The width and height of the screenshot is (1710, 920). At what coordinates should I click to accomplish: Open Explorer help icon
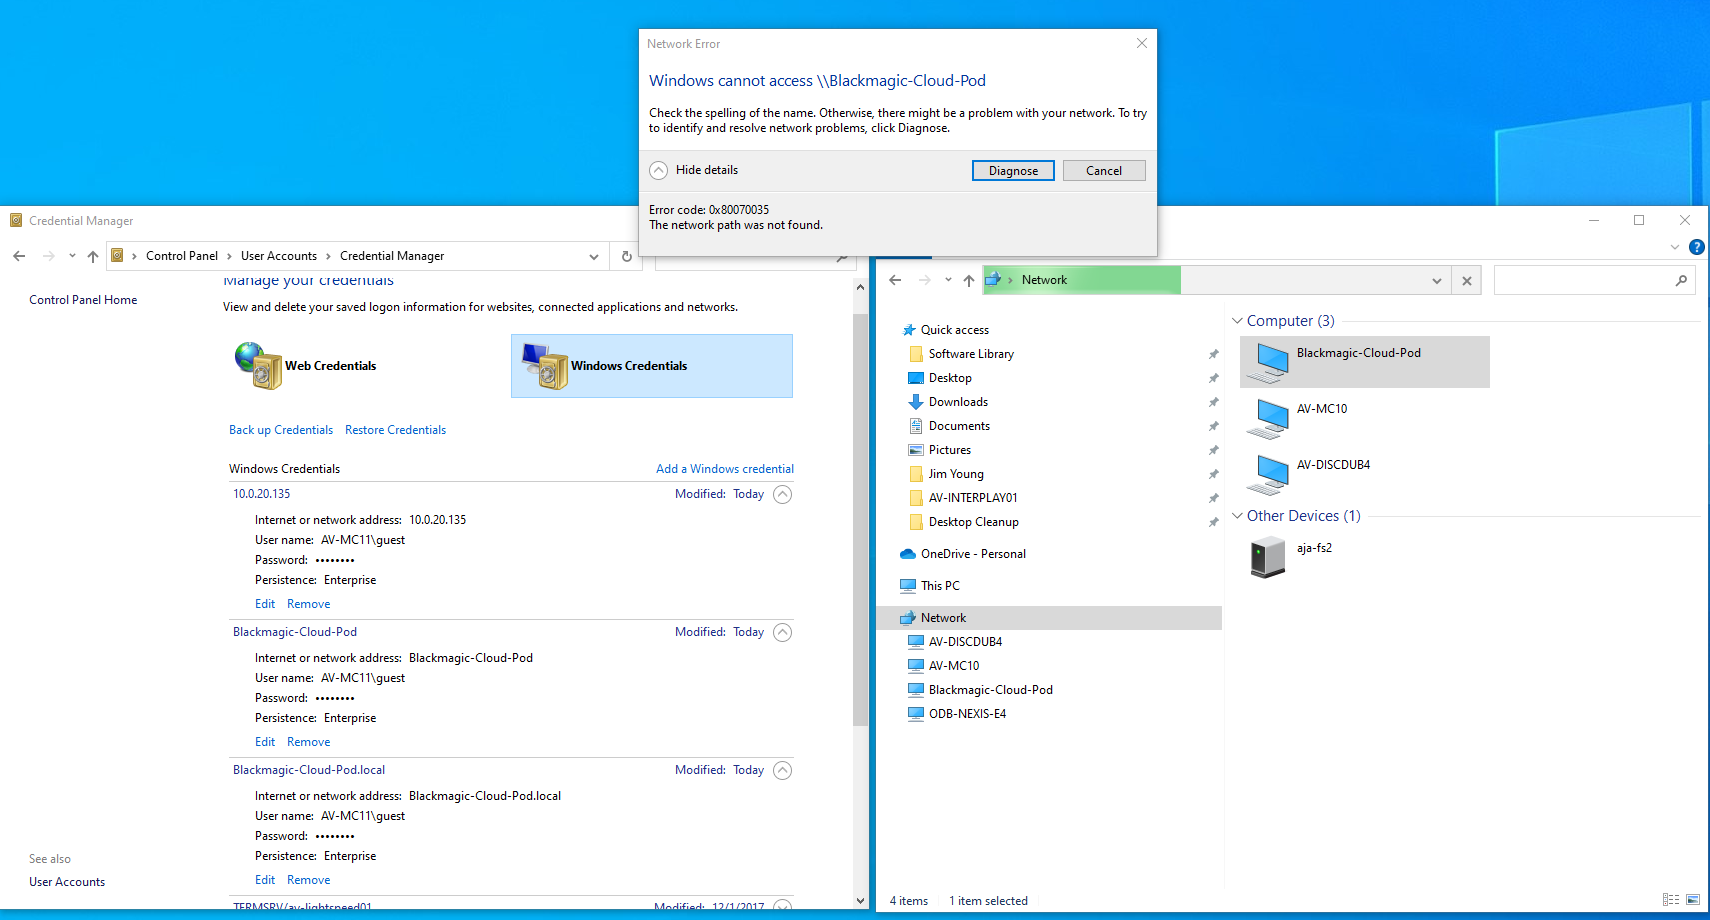pyautogui.click(x=1697, y=247)
